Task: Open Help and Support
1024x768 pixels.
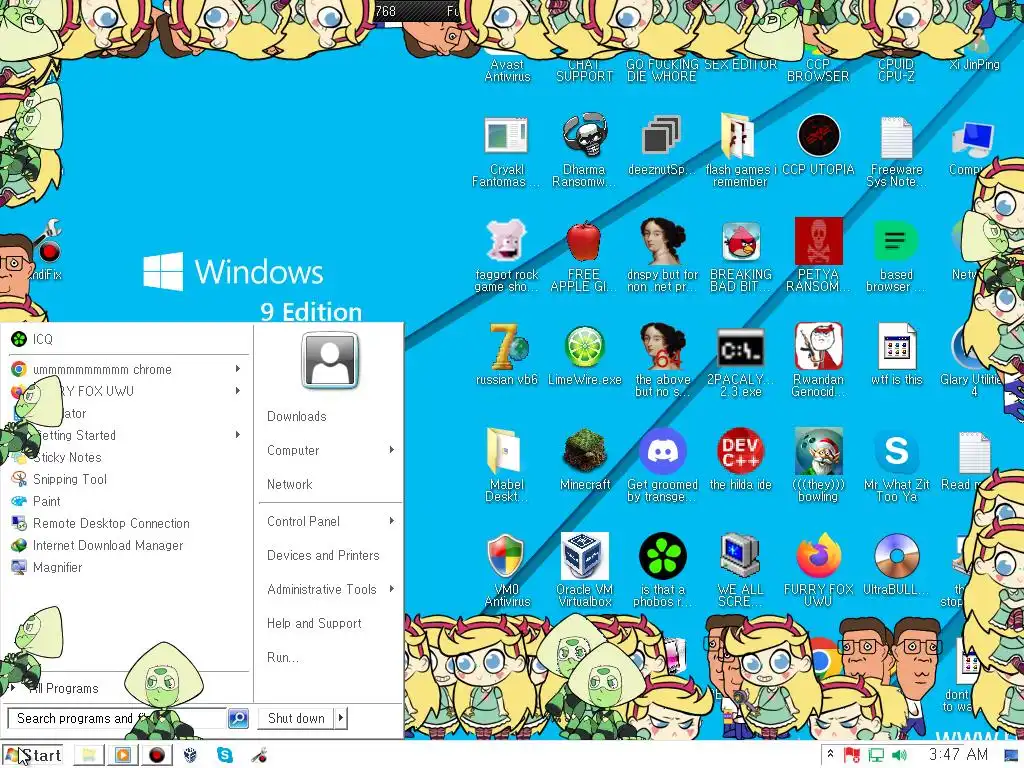Action: [x=314, y=623]
